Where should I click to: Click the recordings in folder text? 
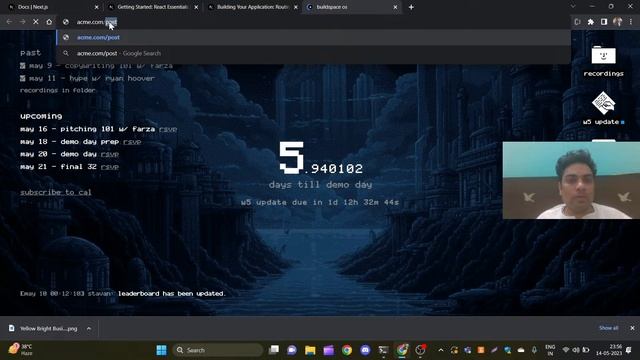click(x=58, y=90)
